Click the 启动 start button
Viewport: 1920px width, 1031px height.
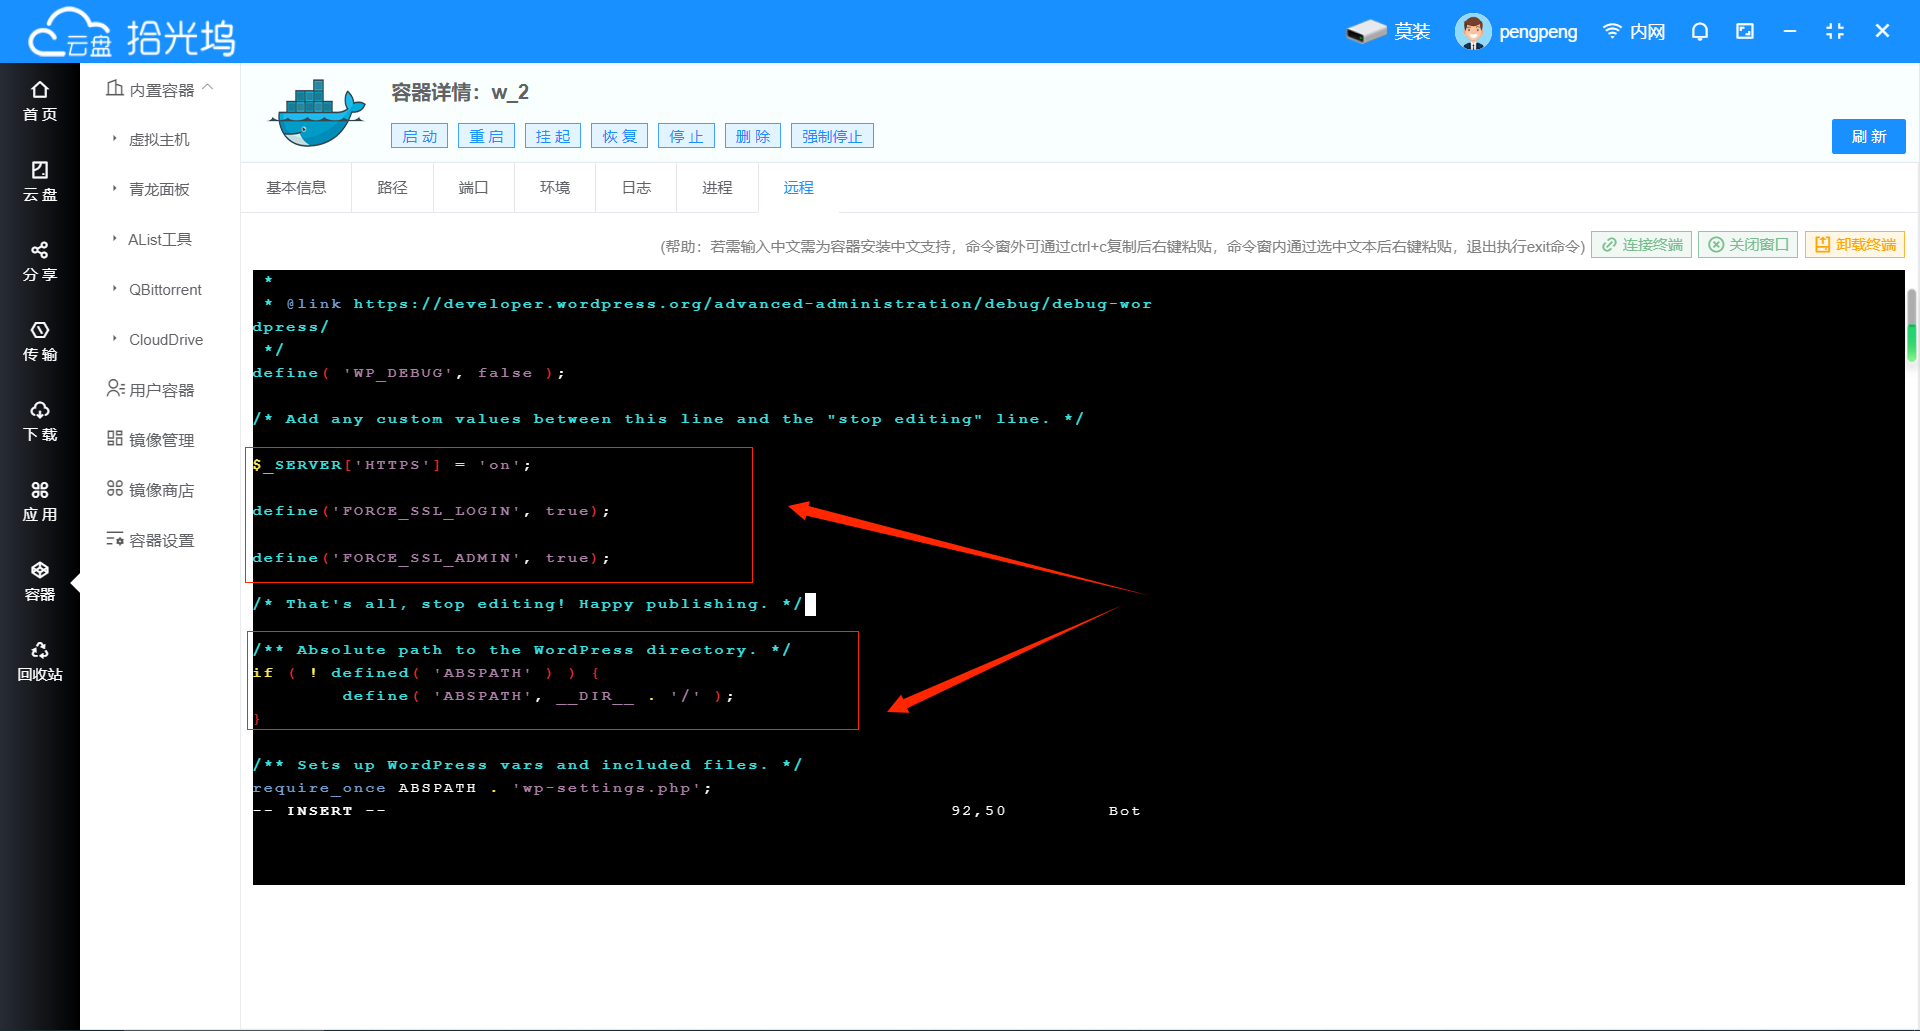[419, 136]
